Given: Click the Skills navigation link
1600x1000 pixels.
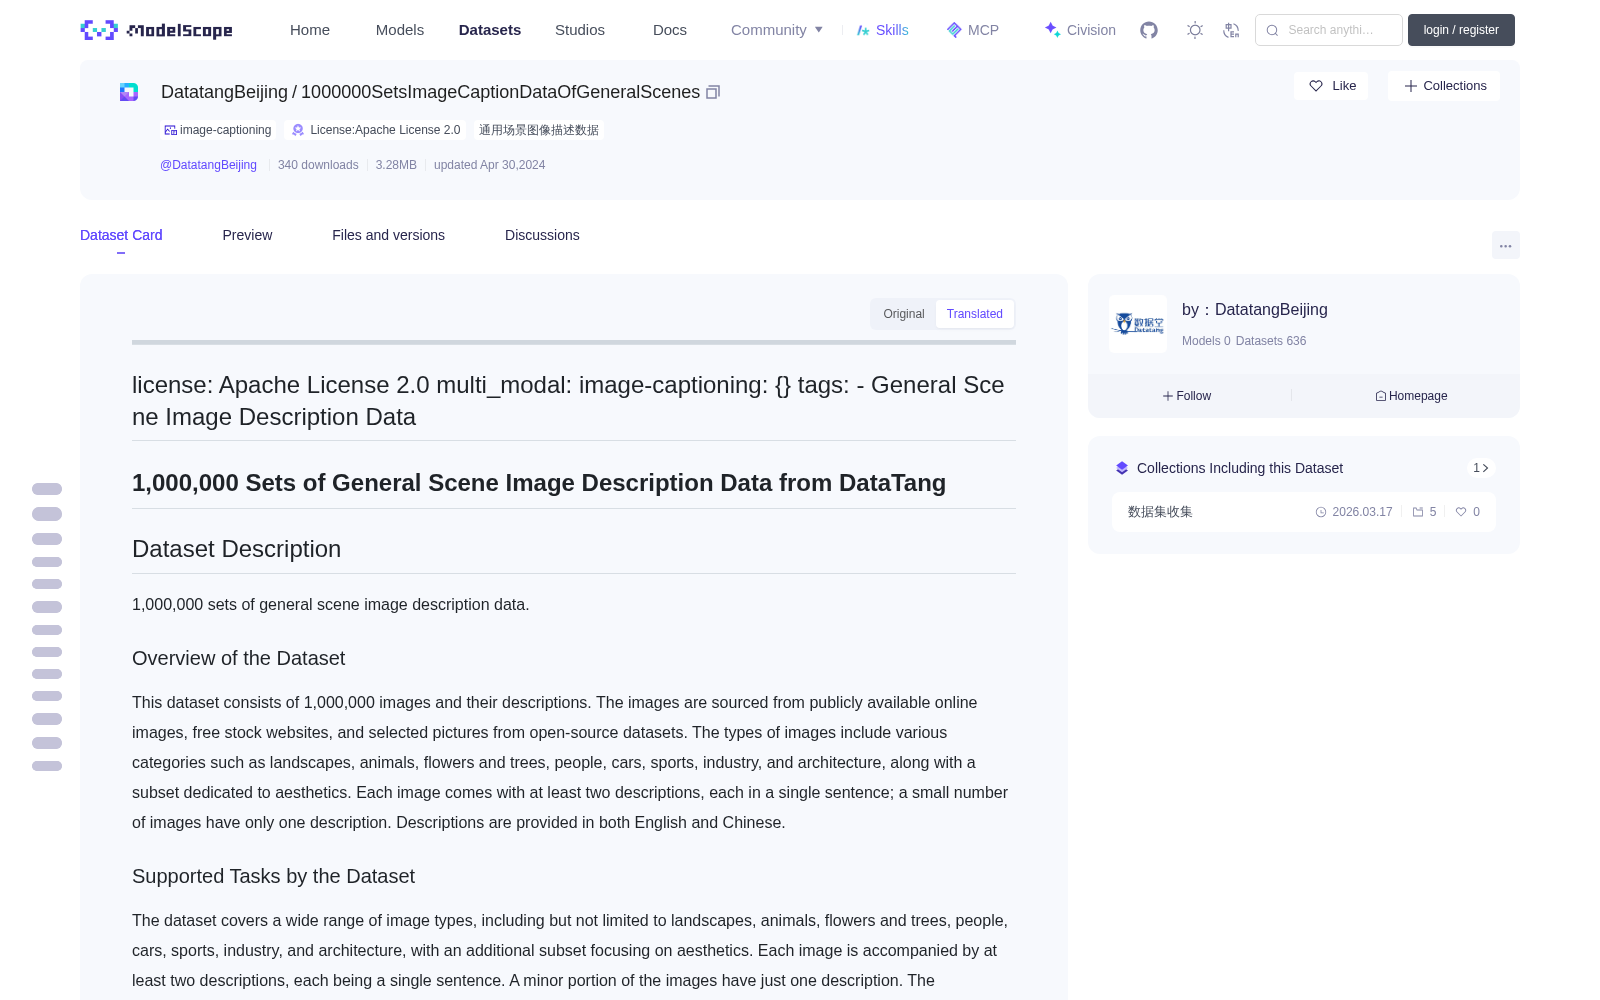Looking at the screenshot, I should pos(883,30).
